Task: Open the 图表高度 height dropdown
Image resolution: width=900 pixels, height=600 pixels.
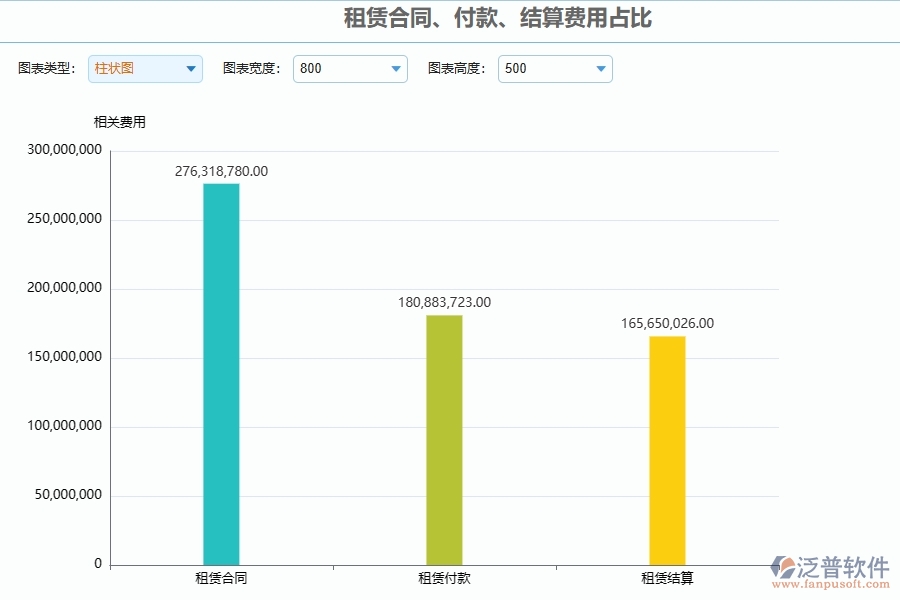Action: point(555,69)
